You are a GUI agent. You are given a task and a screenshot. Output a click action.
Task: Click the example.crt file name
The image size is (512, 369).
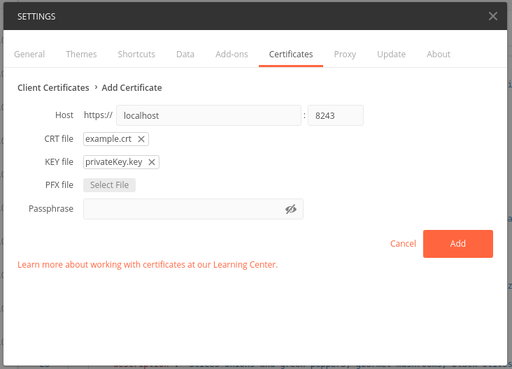[108, 139]
